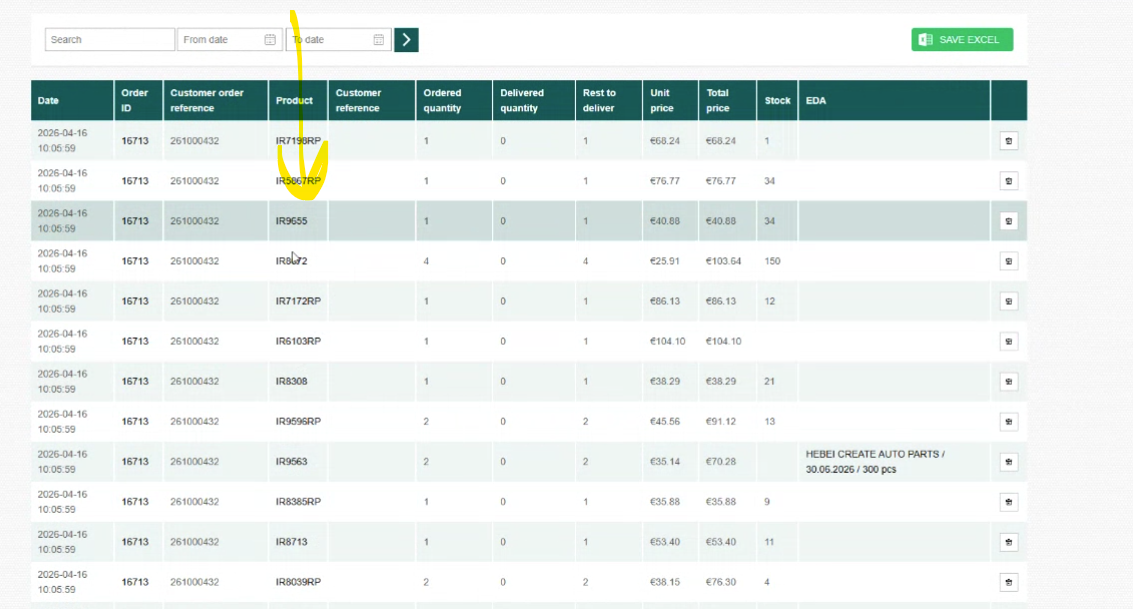Screen dimensions: 1133x609
Task: Click into the To date field
Action: point(328,40)
